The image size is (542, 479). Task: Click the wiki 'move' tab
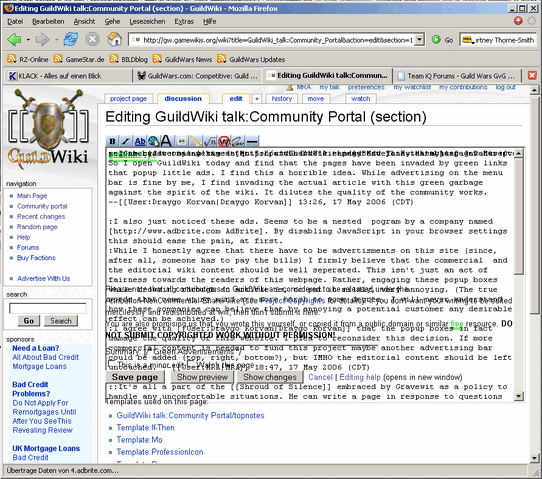316,98
